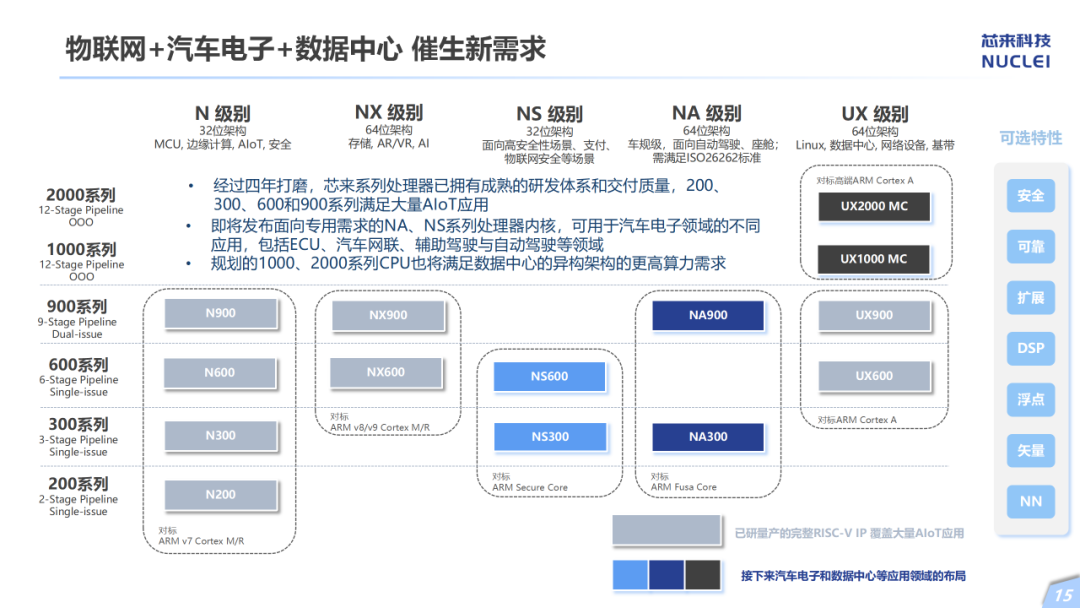This screenshot has height=608, width=1080.
Task: Select the NX600 core block
Action: pyautogui.click(x=386, y=372)
